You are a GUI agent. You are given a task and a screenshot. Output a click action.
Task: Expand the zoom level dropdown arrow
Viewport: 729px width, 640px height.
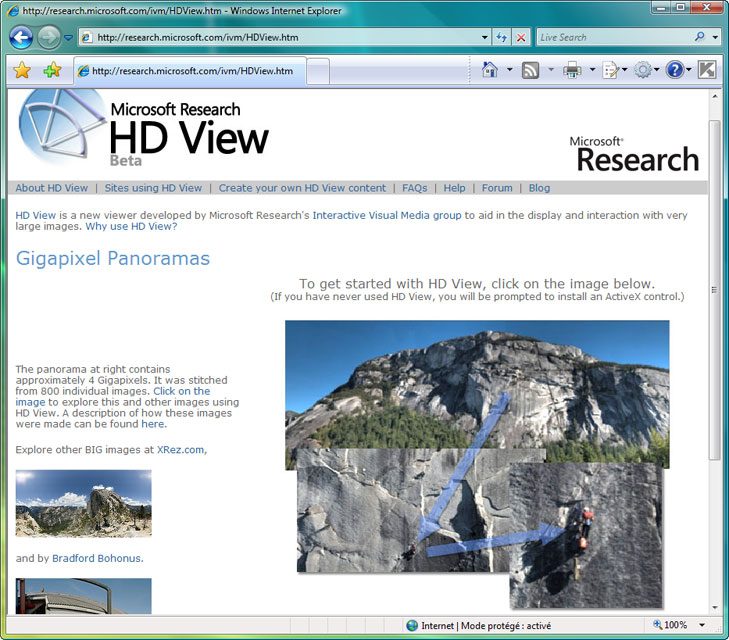pyautogui.click(x=702, y=625)
